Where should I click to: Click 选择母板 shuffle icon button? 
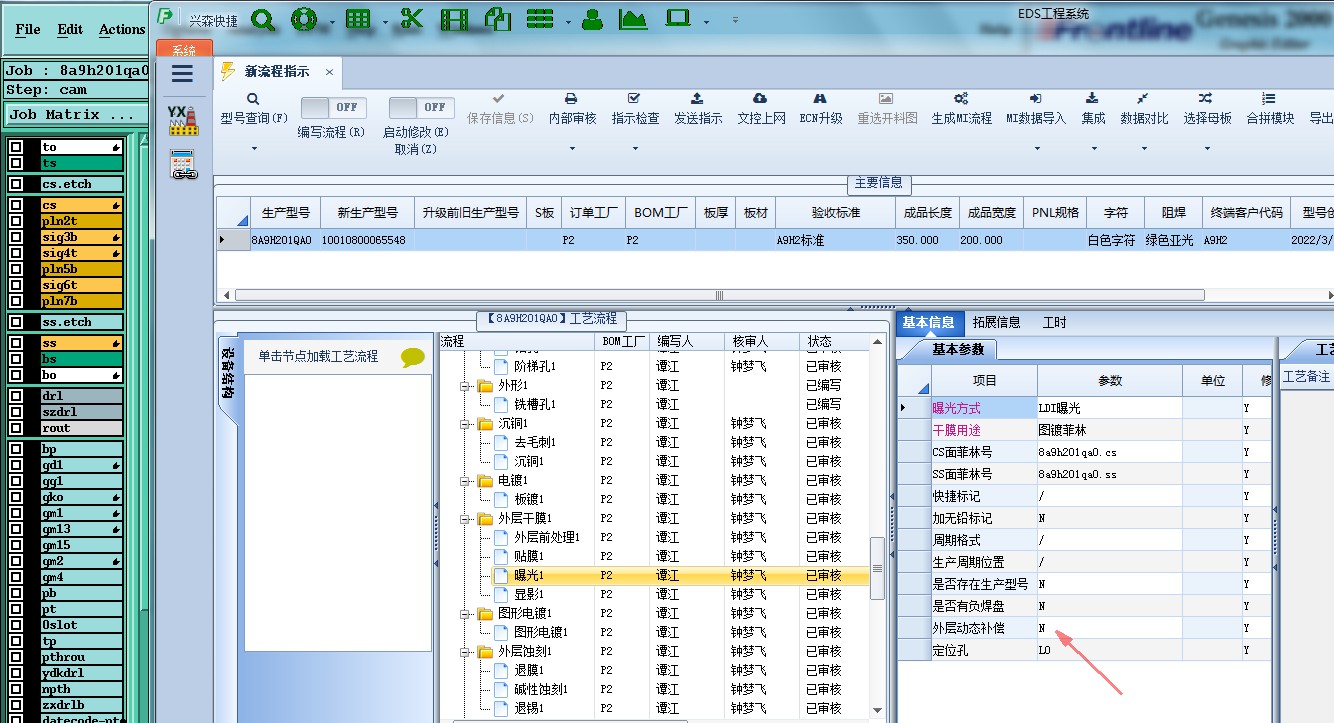pos(1207,109)
